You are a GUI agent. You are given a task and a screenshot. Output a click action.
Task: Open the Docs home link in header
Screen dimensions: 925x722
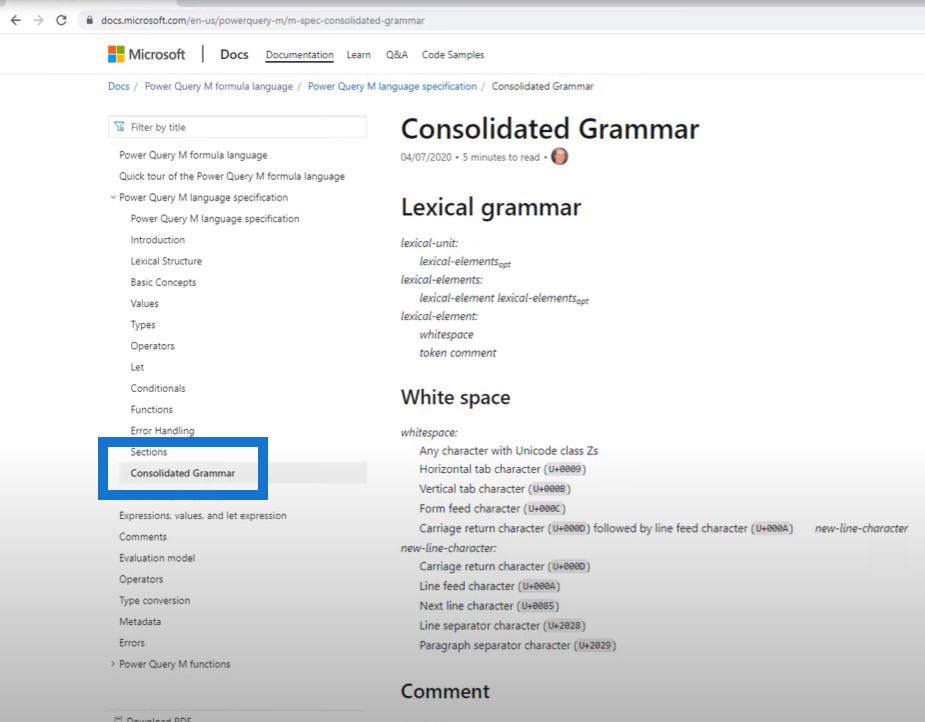point(234,54)
